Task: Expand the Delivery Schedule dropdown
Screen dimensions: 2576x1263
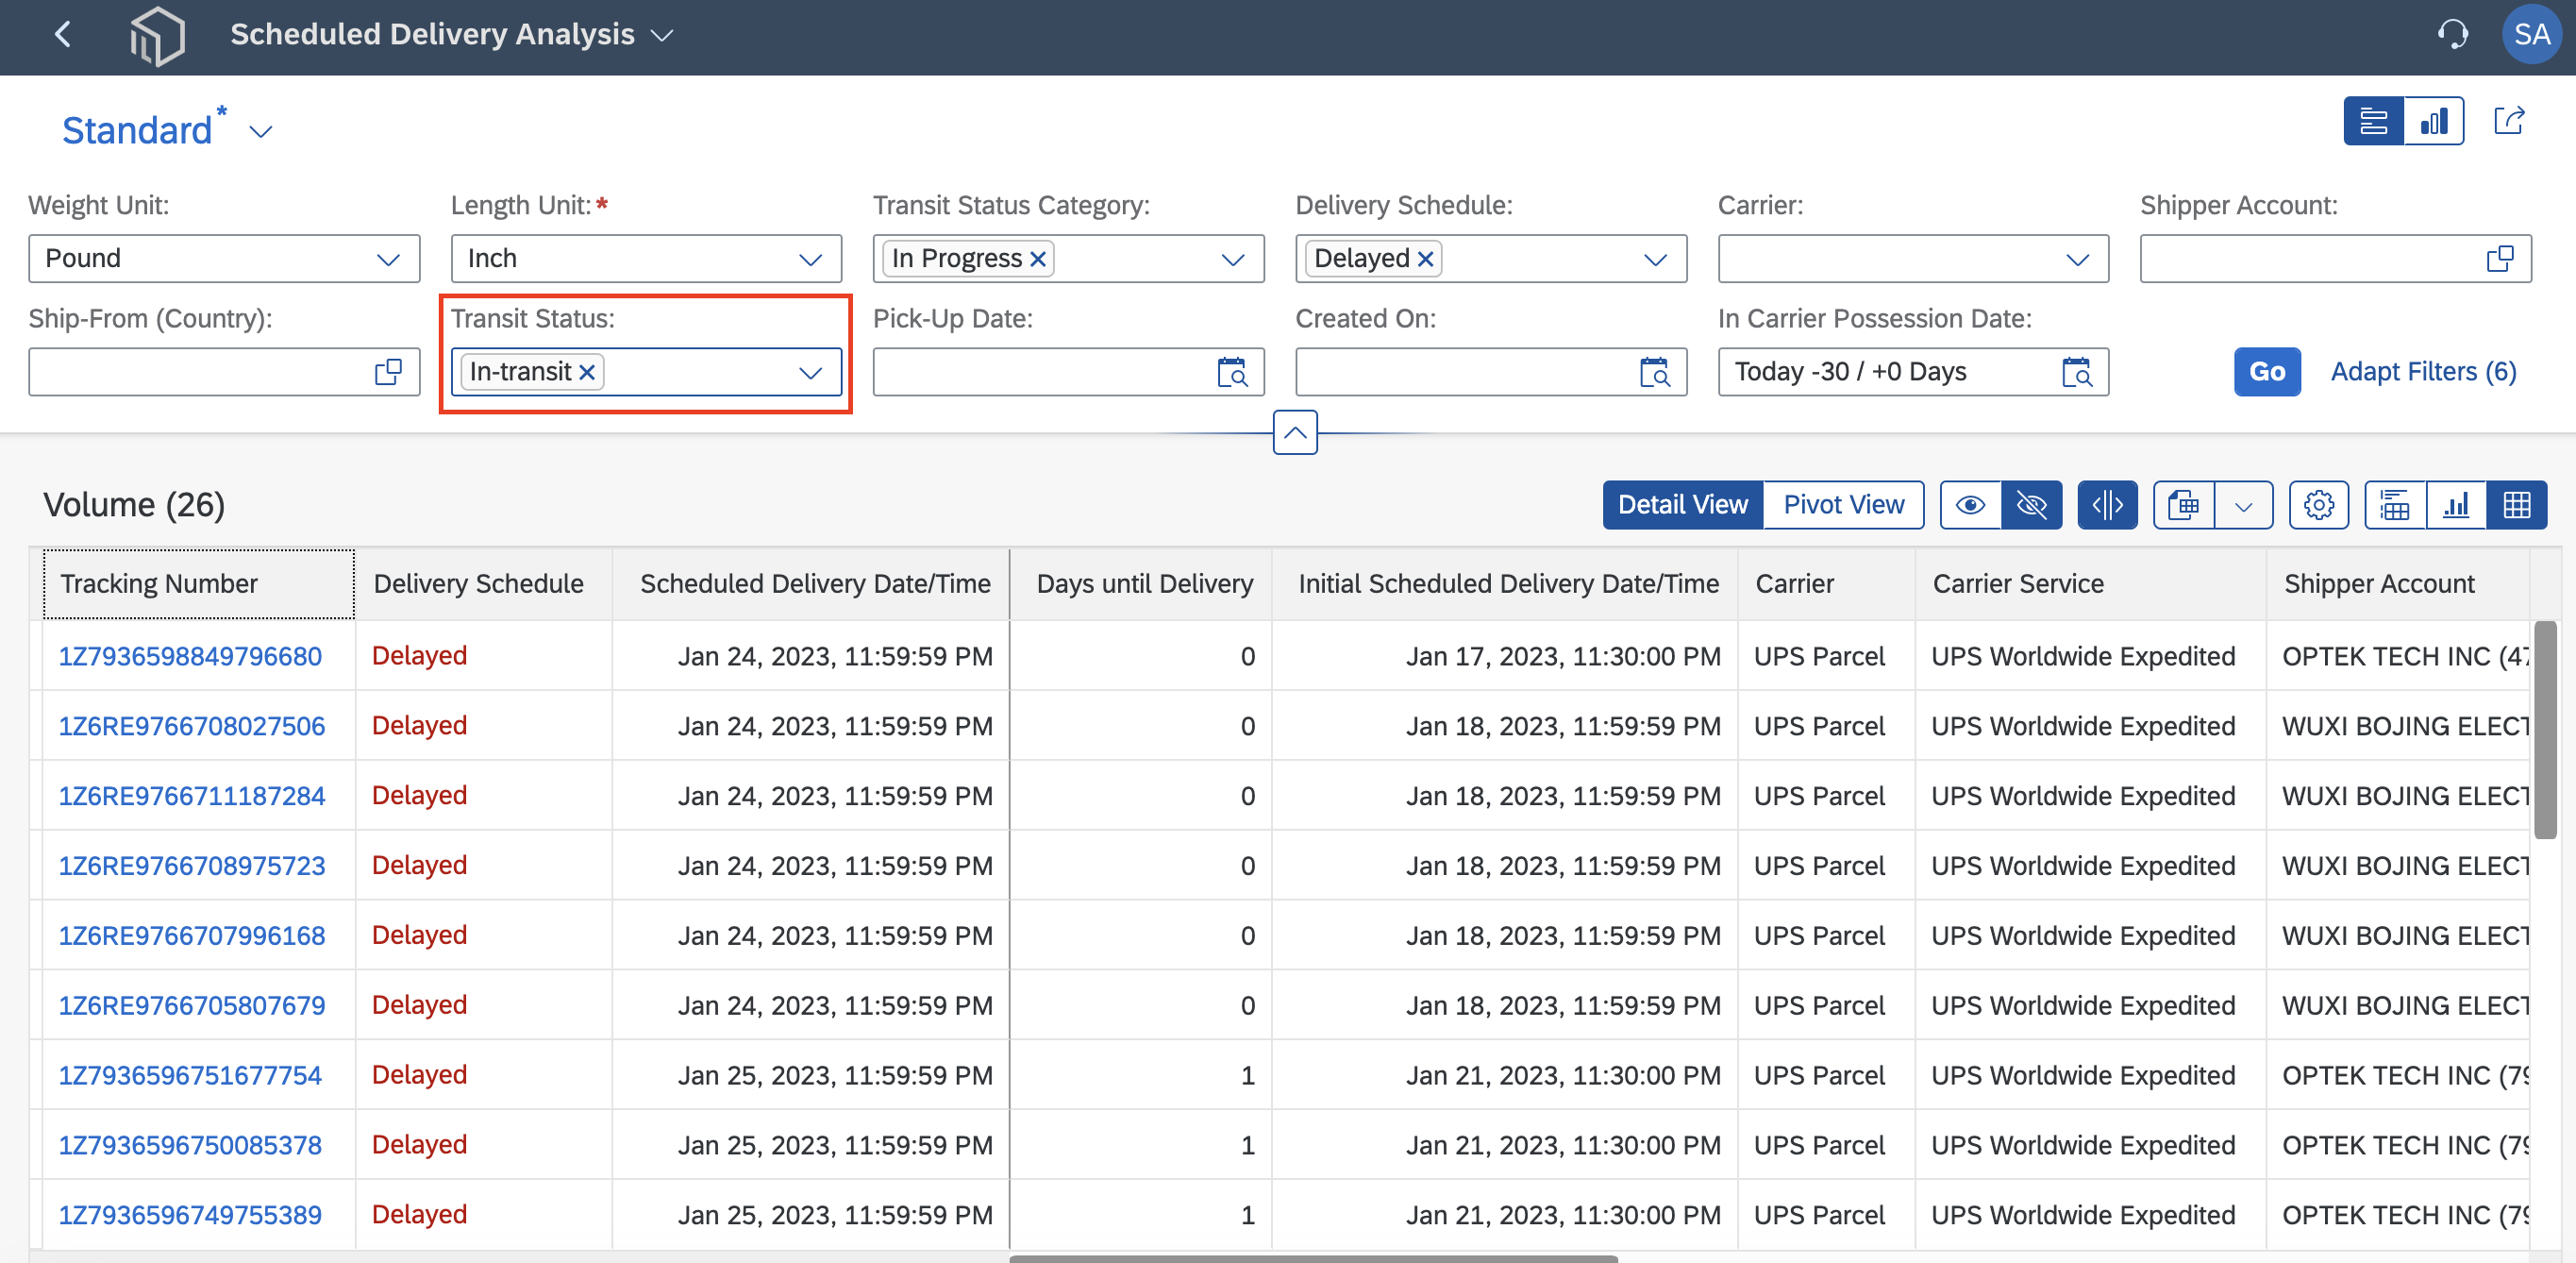Action: tap(1654, 260)
